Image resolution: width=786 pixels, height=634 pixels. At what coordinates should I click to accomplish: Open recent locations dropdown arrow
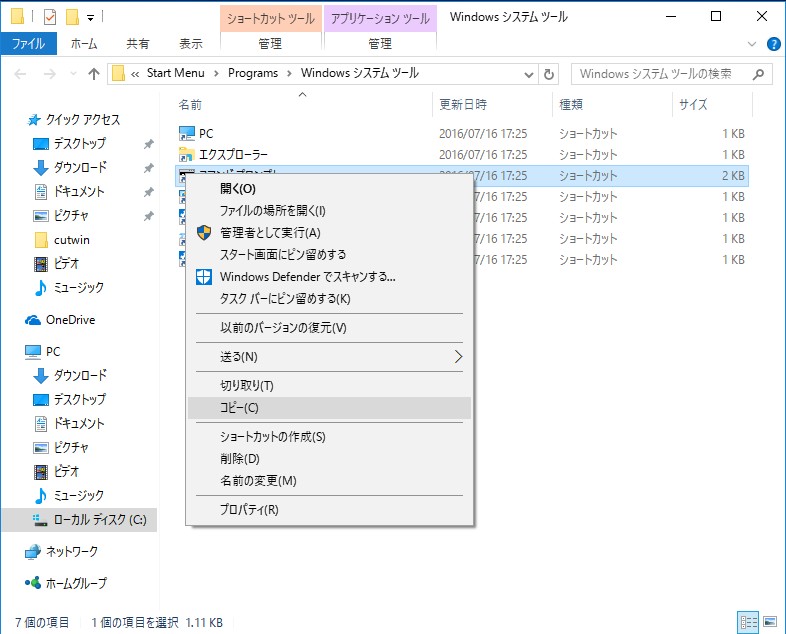tap(73, 74)
